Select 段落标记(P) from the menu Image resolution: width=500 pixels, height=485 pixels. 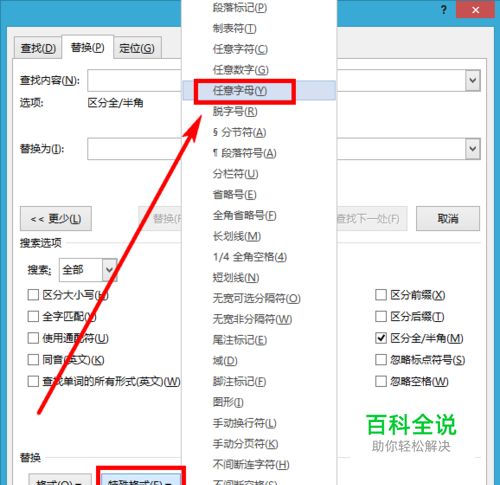pyautogui.click(x=259, y=8)
